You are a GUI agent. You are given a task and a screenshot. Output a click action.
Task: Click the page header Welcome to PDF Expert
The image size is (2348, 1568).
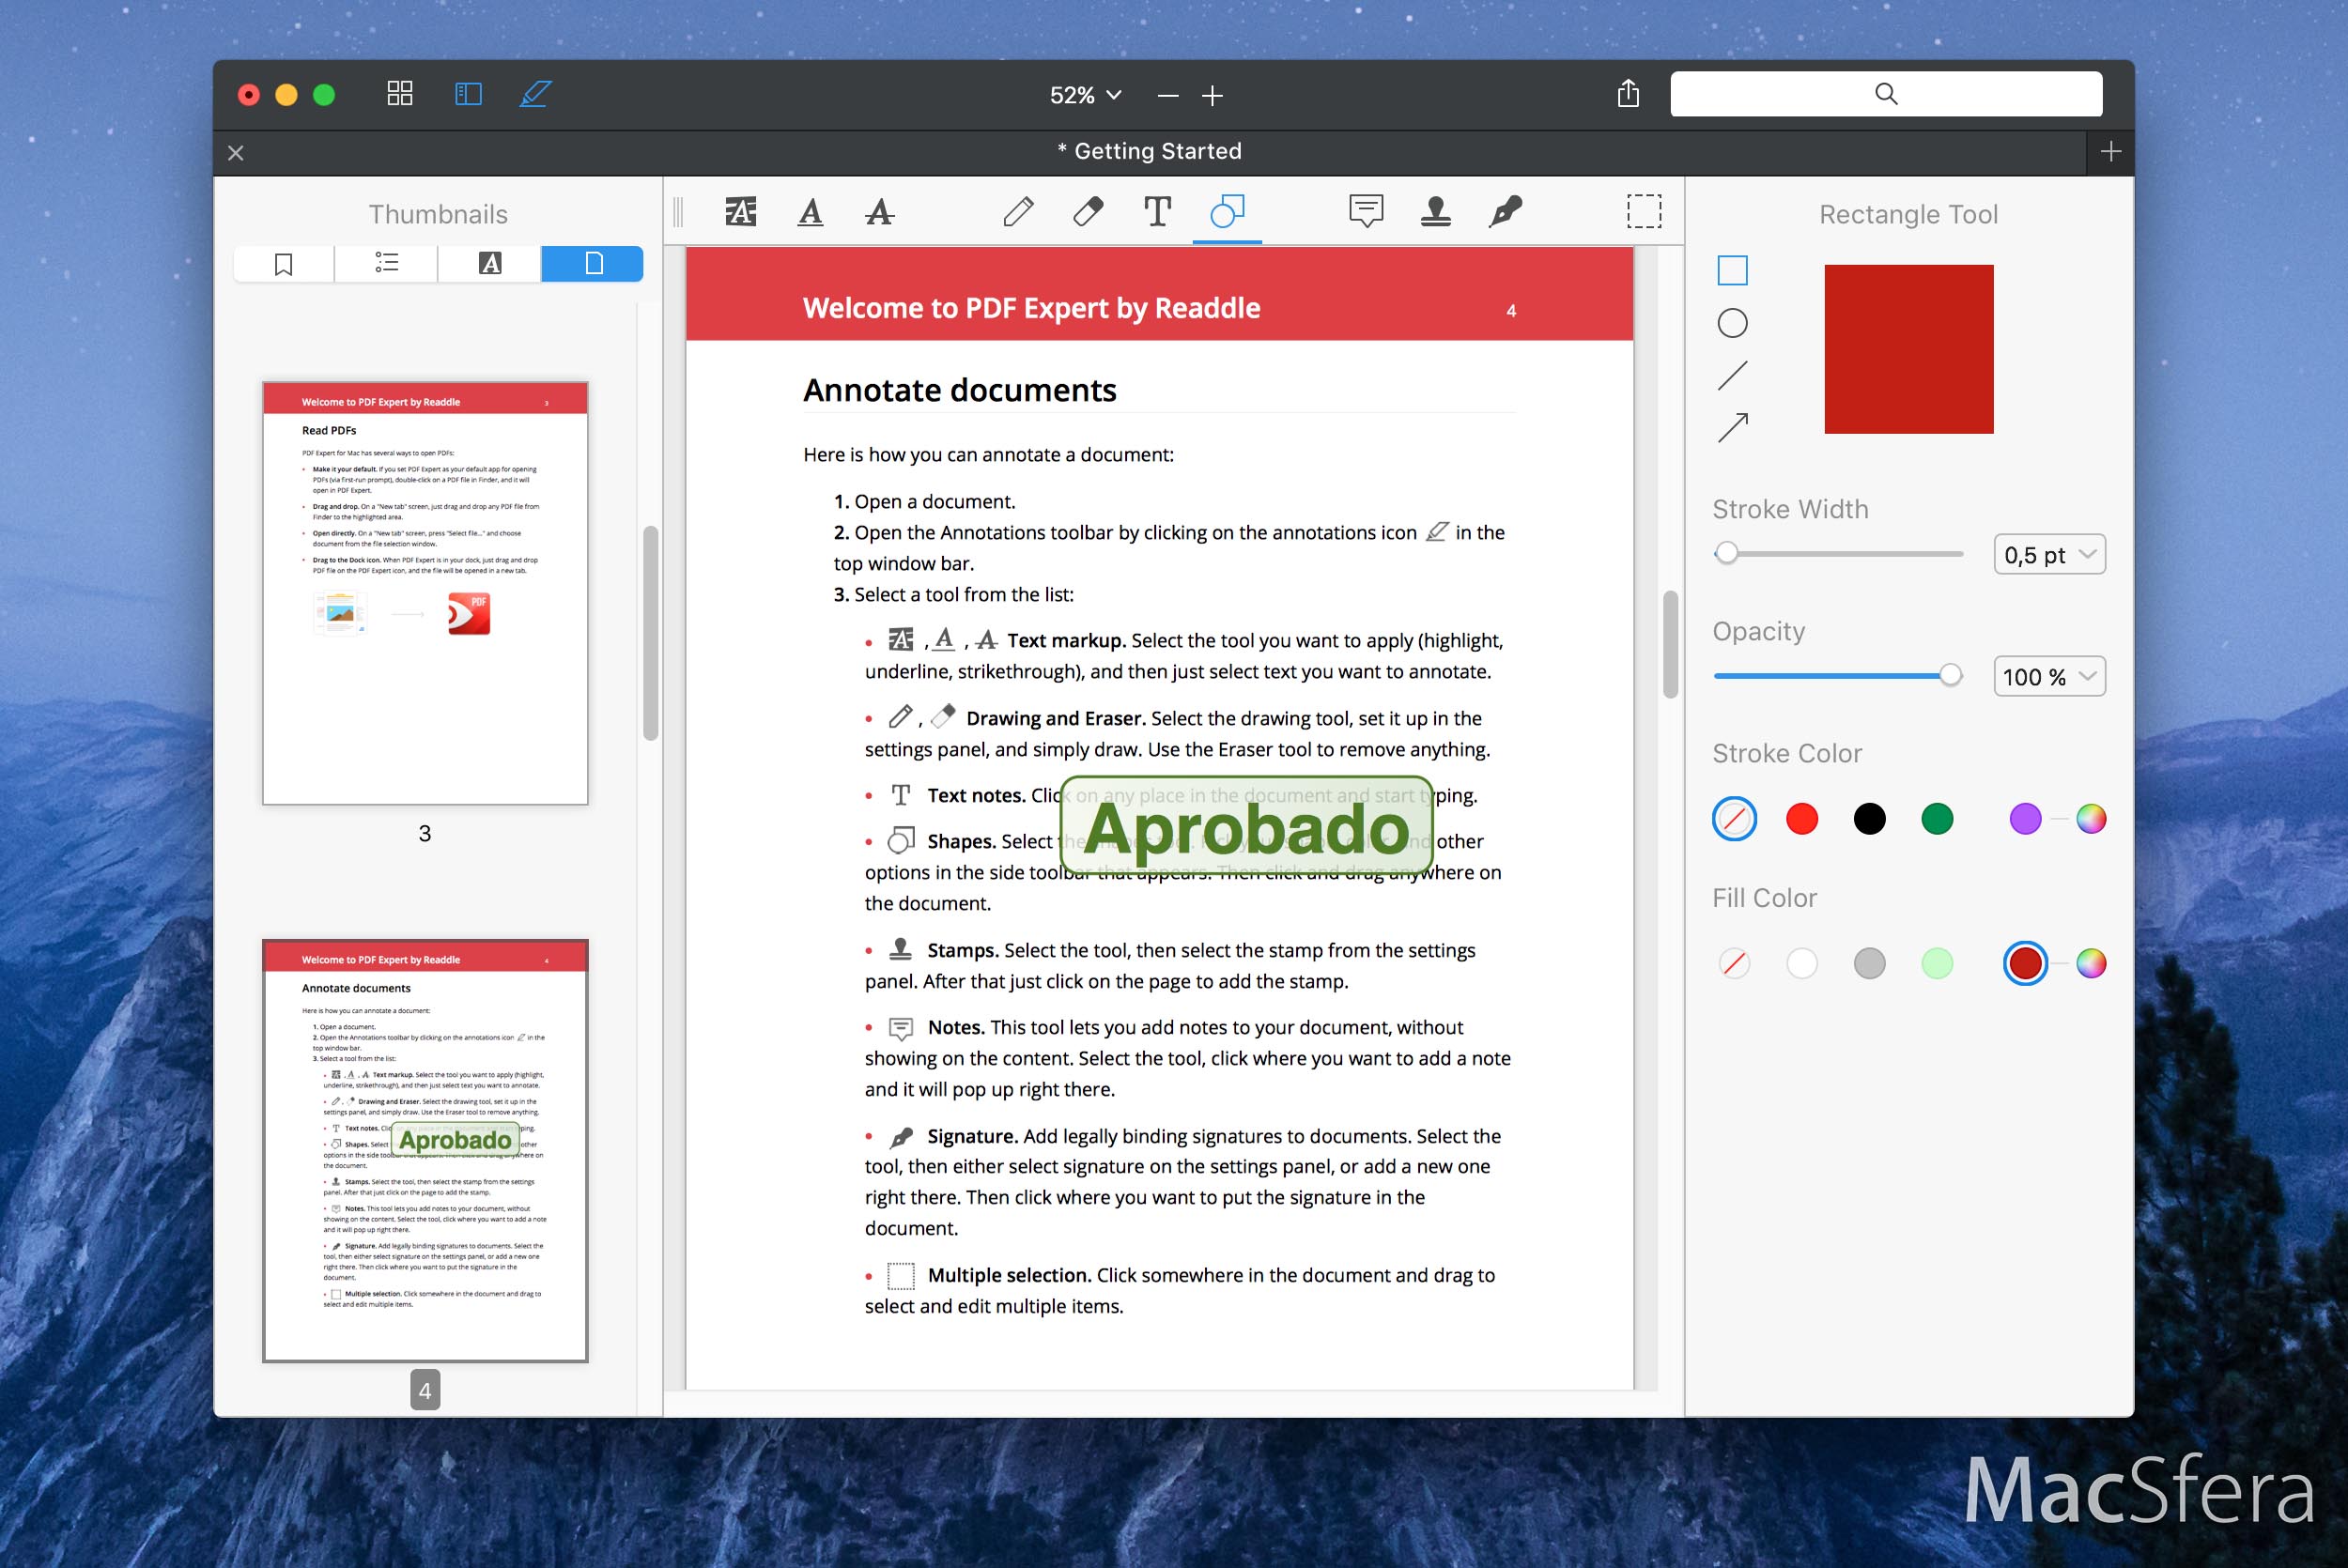point(1031,308)
